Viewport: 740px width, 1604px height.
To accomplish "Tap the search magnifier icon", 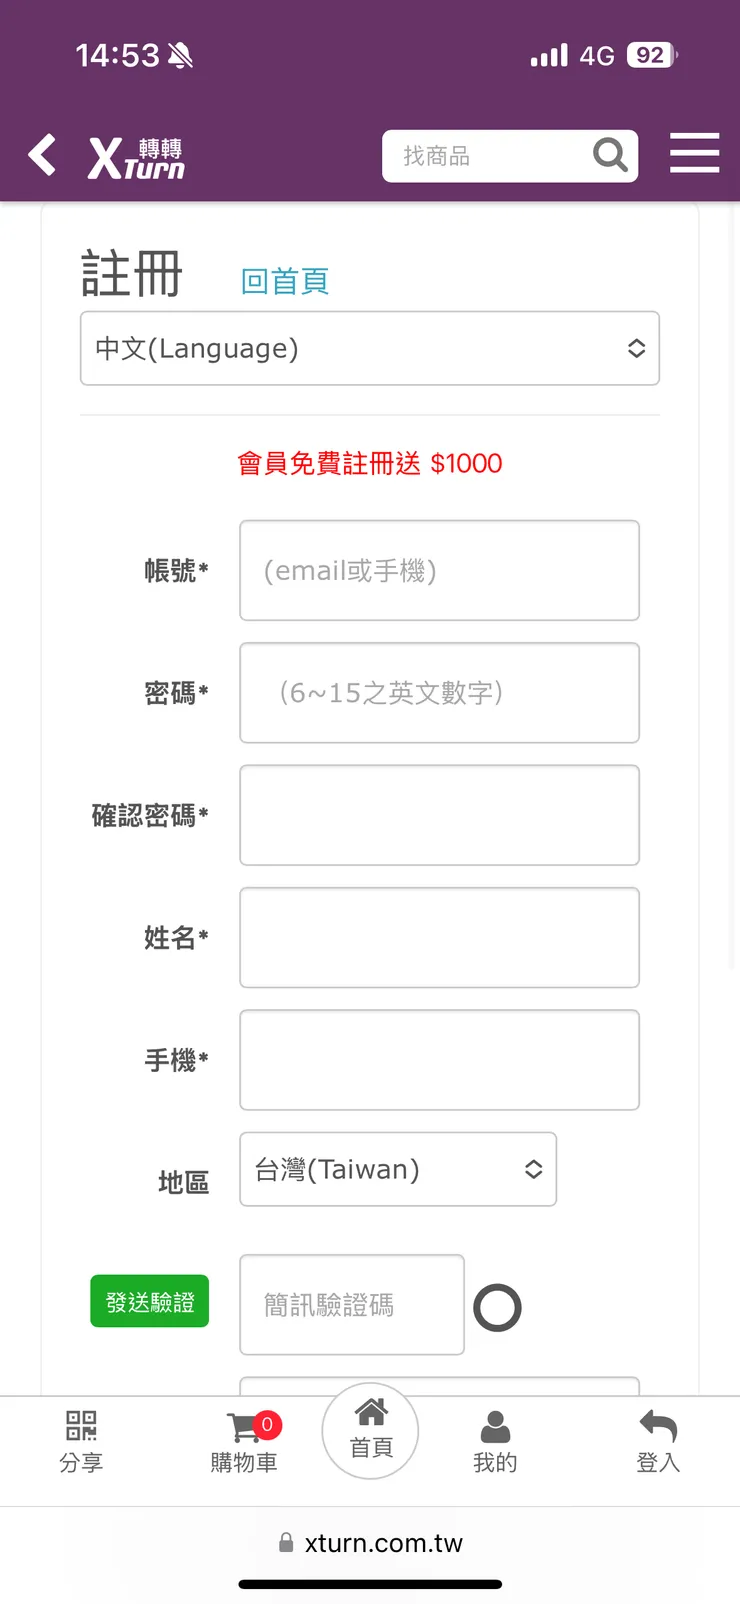I will pyautogui.click(x=610, y=155).
